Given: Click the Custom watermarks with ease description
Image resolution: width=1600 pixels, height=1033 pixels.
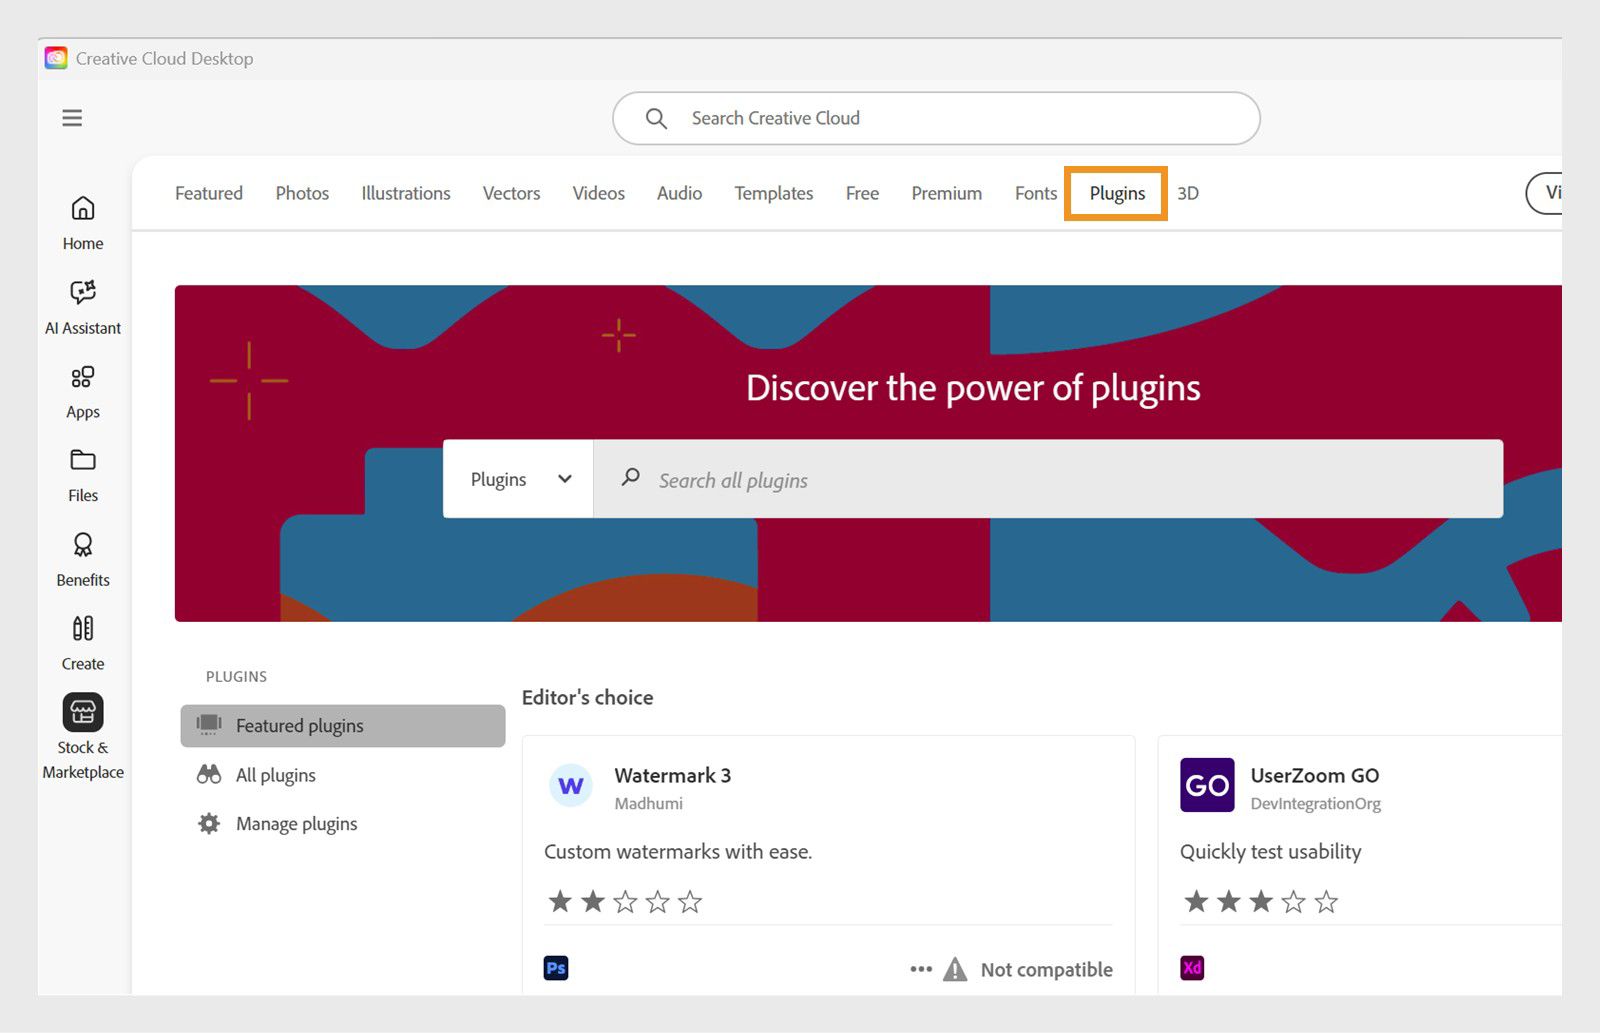Looking at the screenshot, I should pos(678,851).
